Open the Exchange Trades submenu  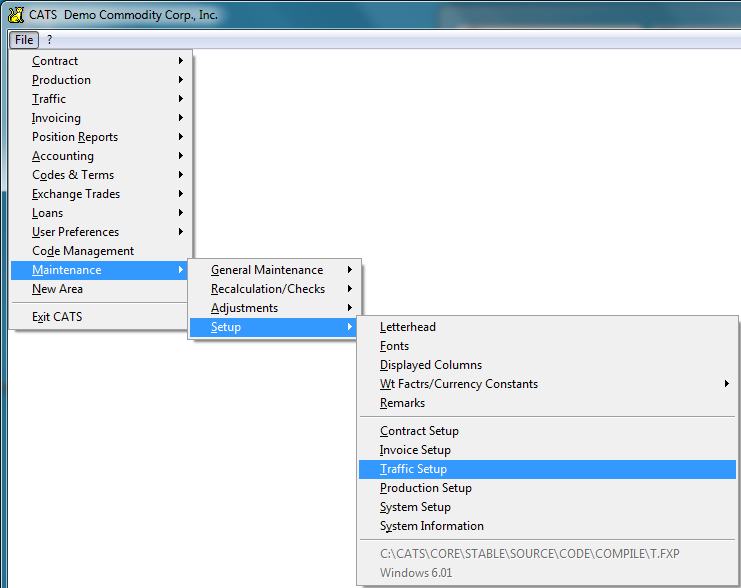(x=101, y=194)
